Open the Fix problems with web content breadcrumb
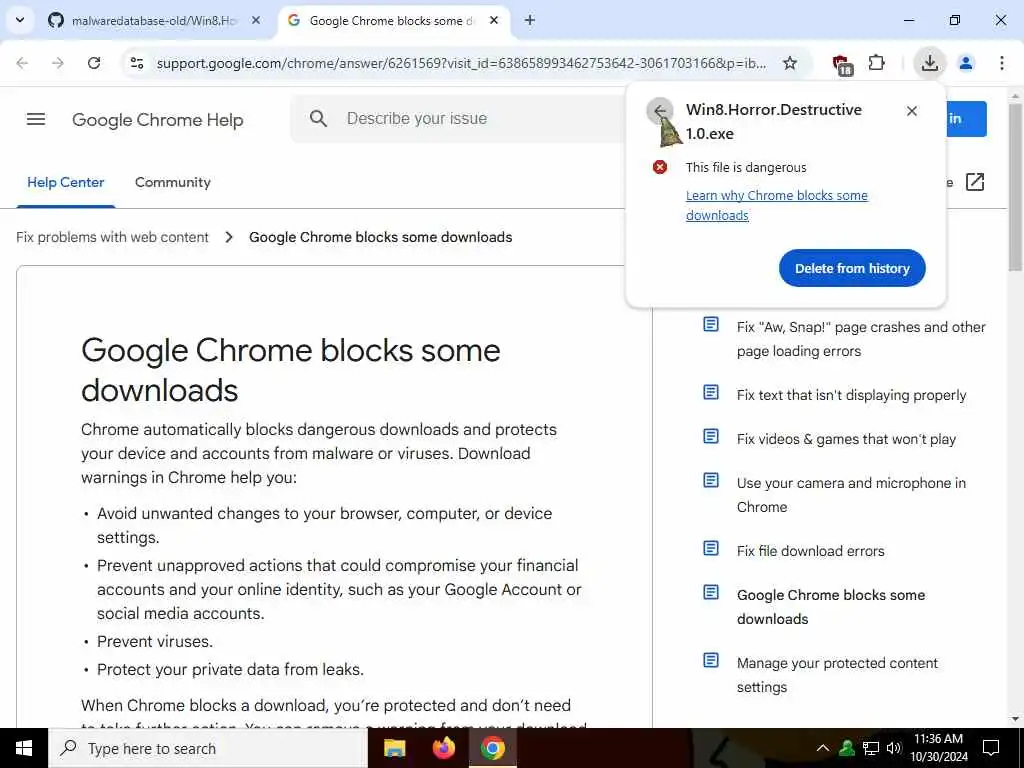The image size is (1024, 768). click(112, 237)
